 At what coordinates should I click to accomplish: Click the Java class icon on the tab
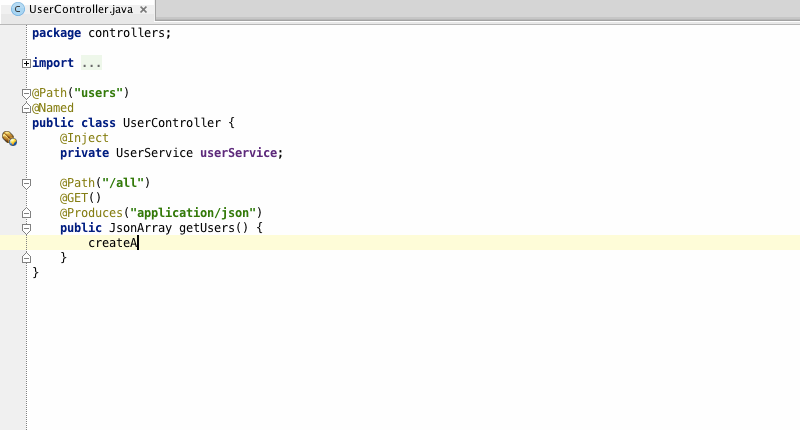click(17, 9)
